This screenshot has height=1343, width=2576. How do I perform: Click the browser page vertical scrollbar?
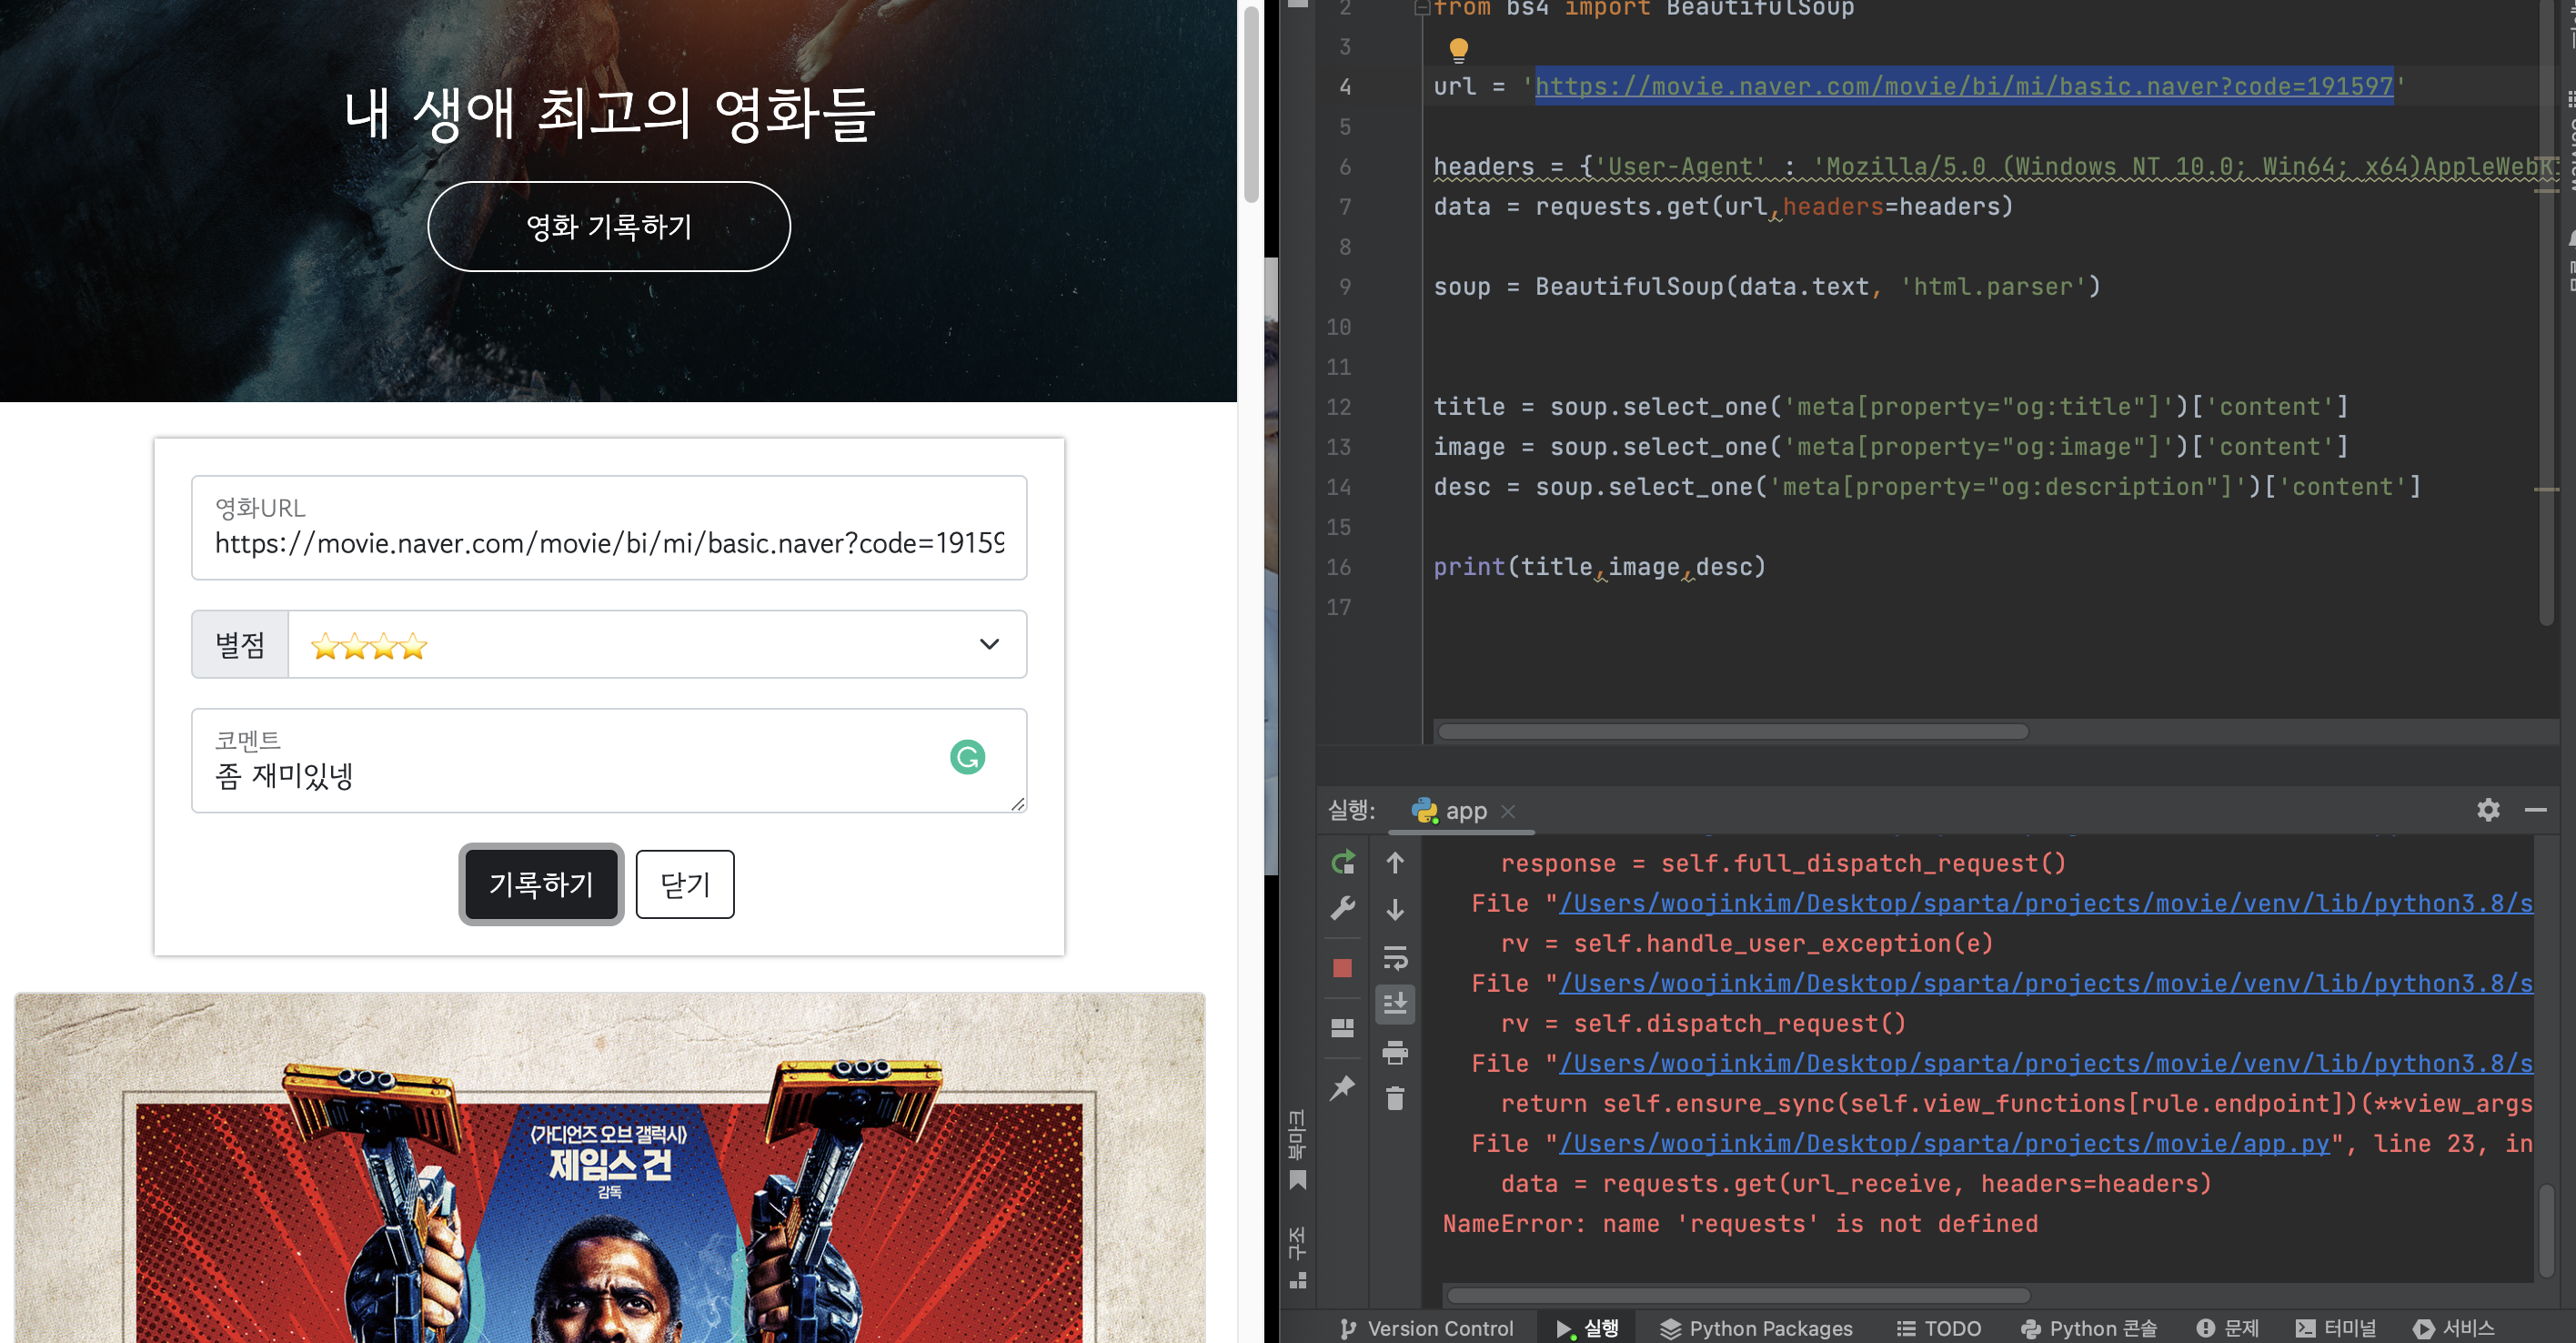point(1251,103)
